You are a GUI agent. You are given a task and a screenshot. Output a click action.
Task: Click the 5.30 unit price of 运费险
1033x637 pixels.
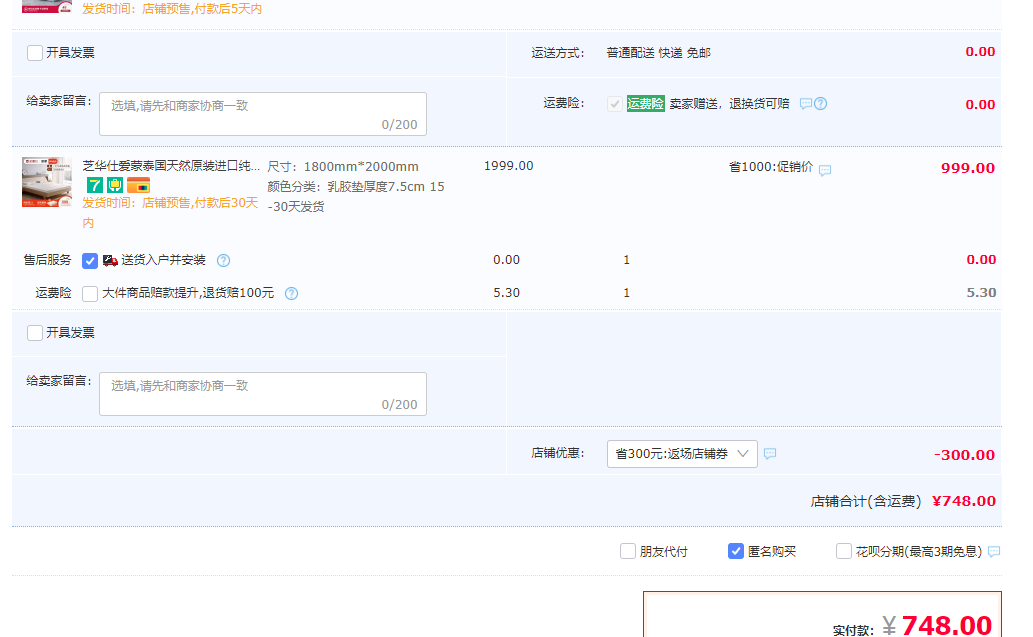[x=507, y=292]
